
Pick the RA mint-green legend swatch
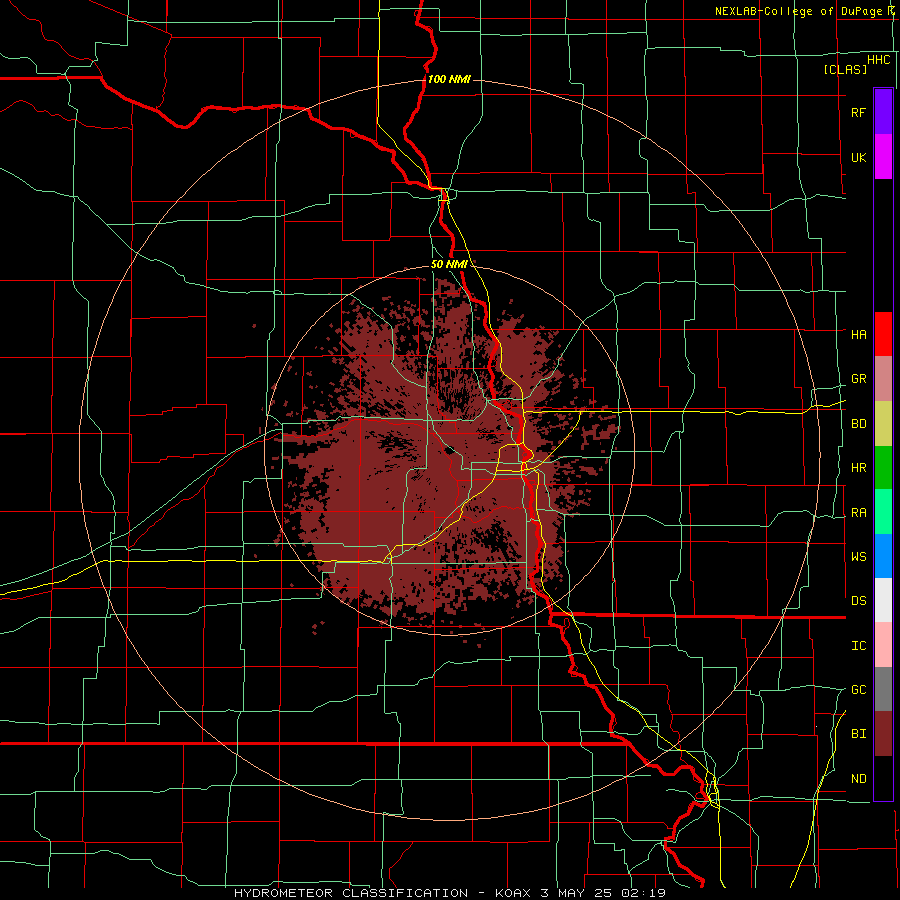883,512
